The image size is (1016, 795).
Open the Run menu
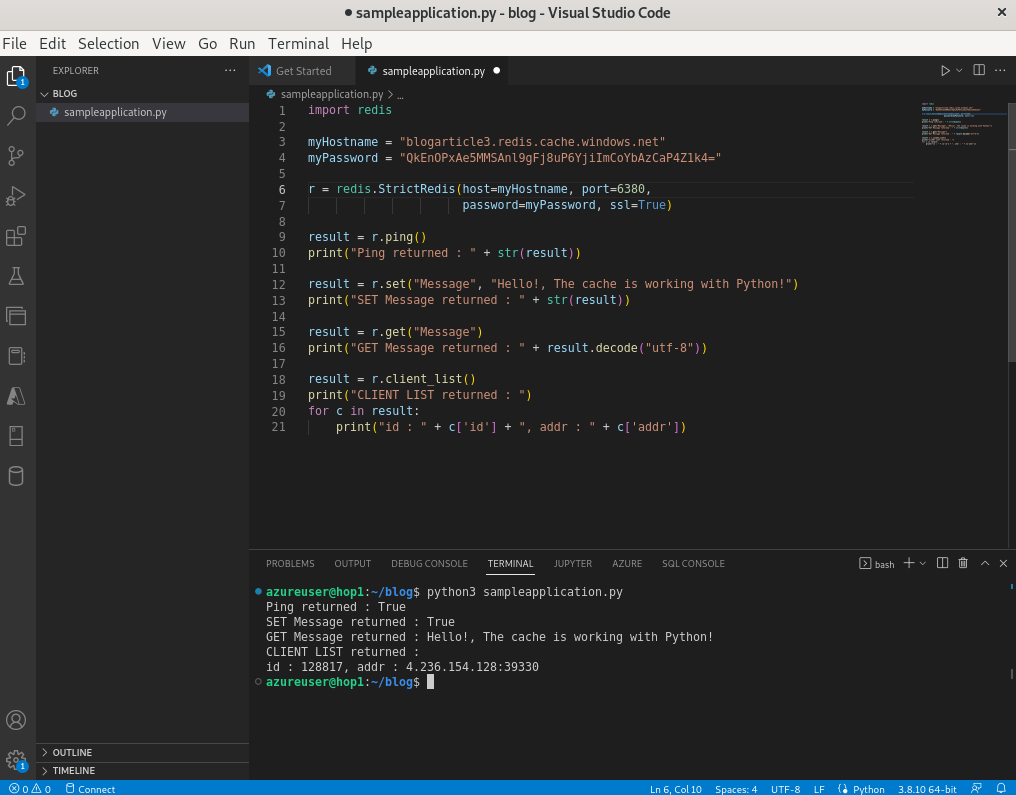242,43
